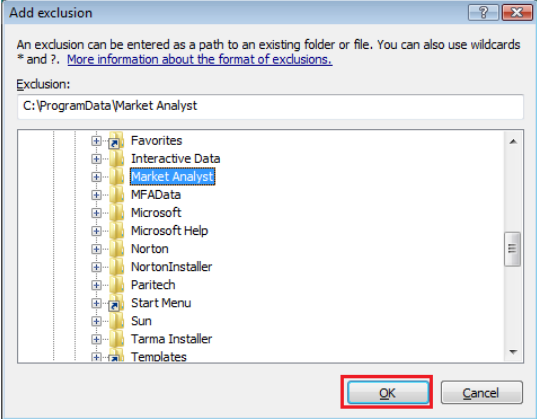Image resolution: width=537 pixels, height=419 pixels.
Task: Confirm the exclusion with OK
Action: pos(388,393)
